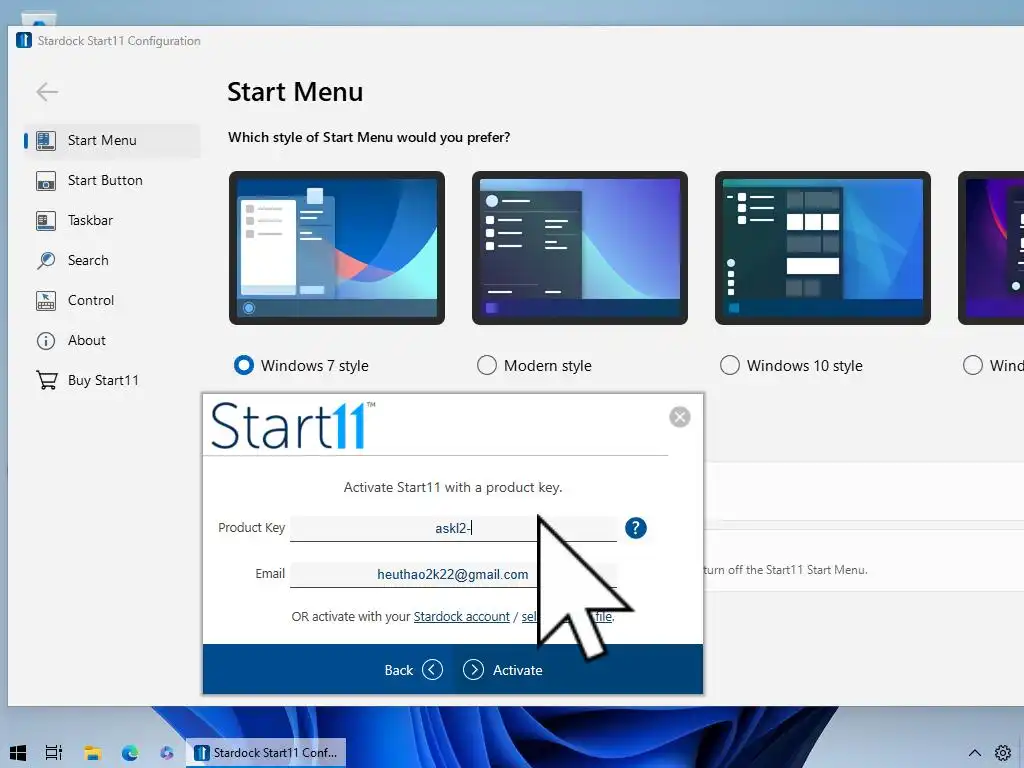This screenshot has height=768, width=1024.
Task: Click the back arrow in the sidebar
Action: (47, 91)
